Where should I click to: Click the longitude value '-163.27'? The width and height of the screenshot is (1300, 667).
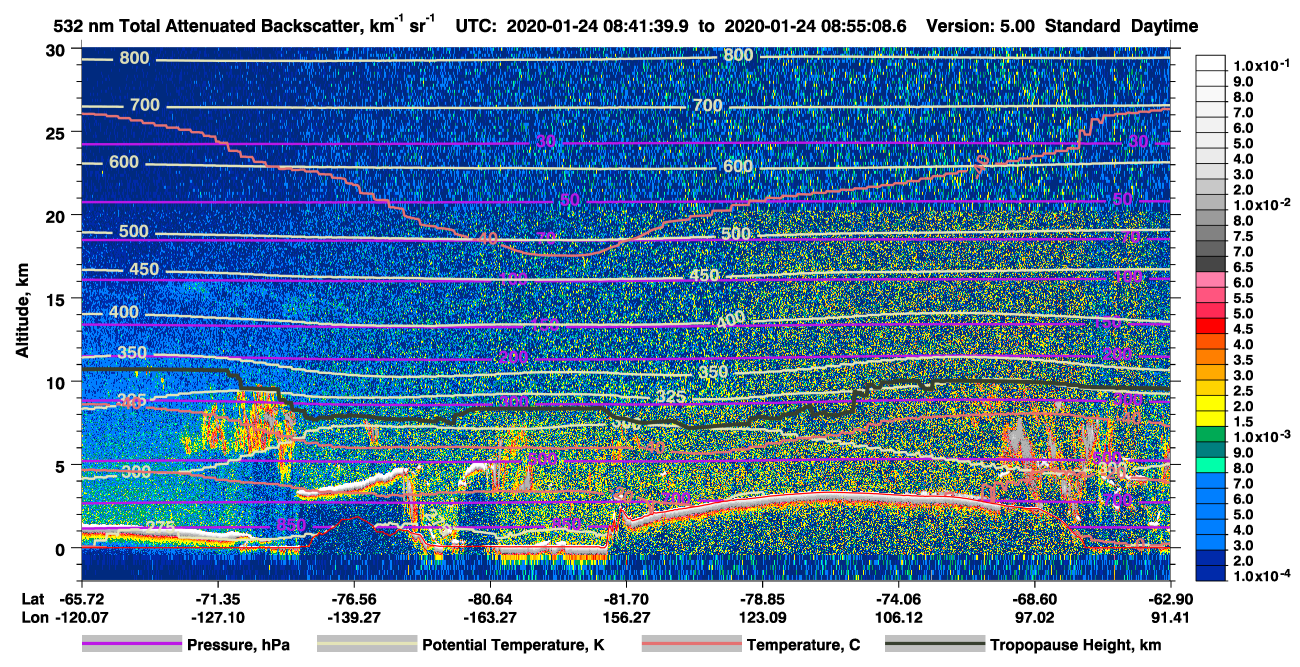[x=490, y=617]
